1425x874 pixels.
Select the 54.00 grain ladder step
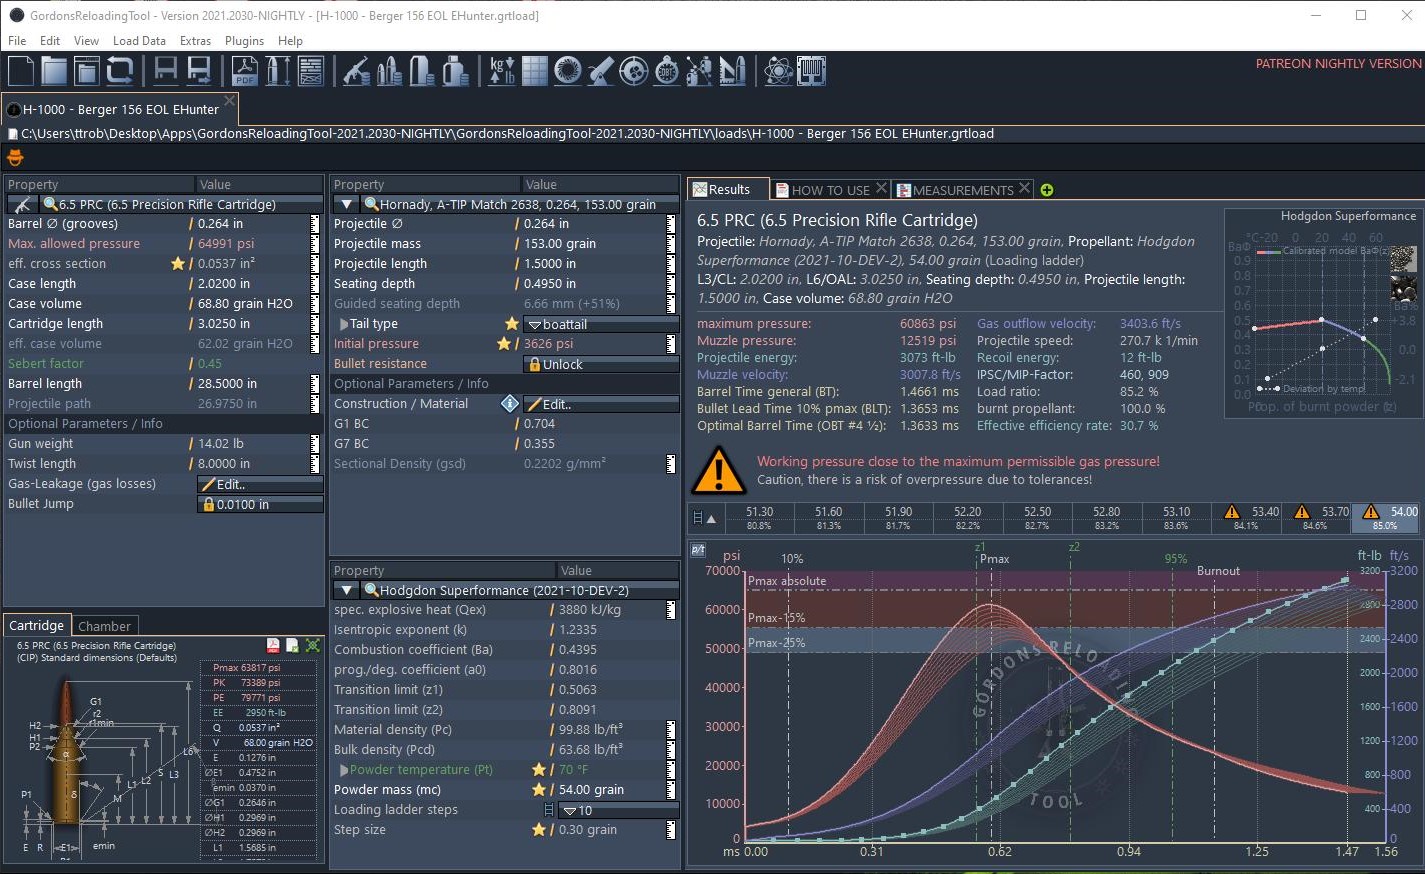coord(1386,517)
